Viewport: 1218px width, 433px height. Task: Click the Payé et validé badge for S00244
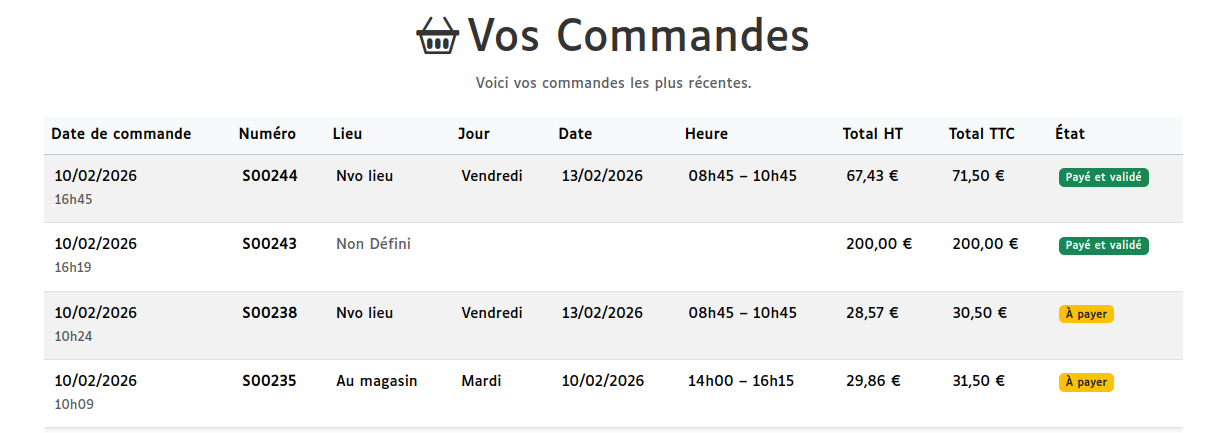click(x=1103, y=178)
